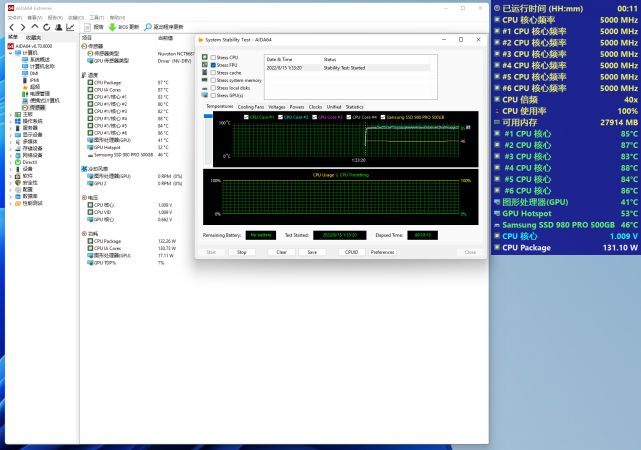The height and width of the screenshot is (450, 641).
Task: Expand the operating system tree node
Action: click(x=11, y=121)
